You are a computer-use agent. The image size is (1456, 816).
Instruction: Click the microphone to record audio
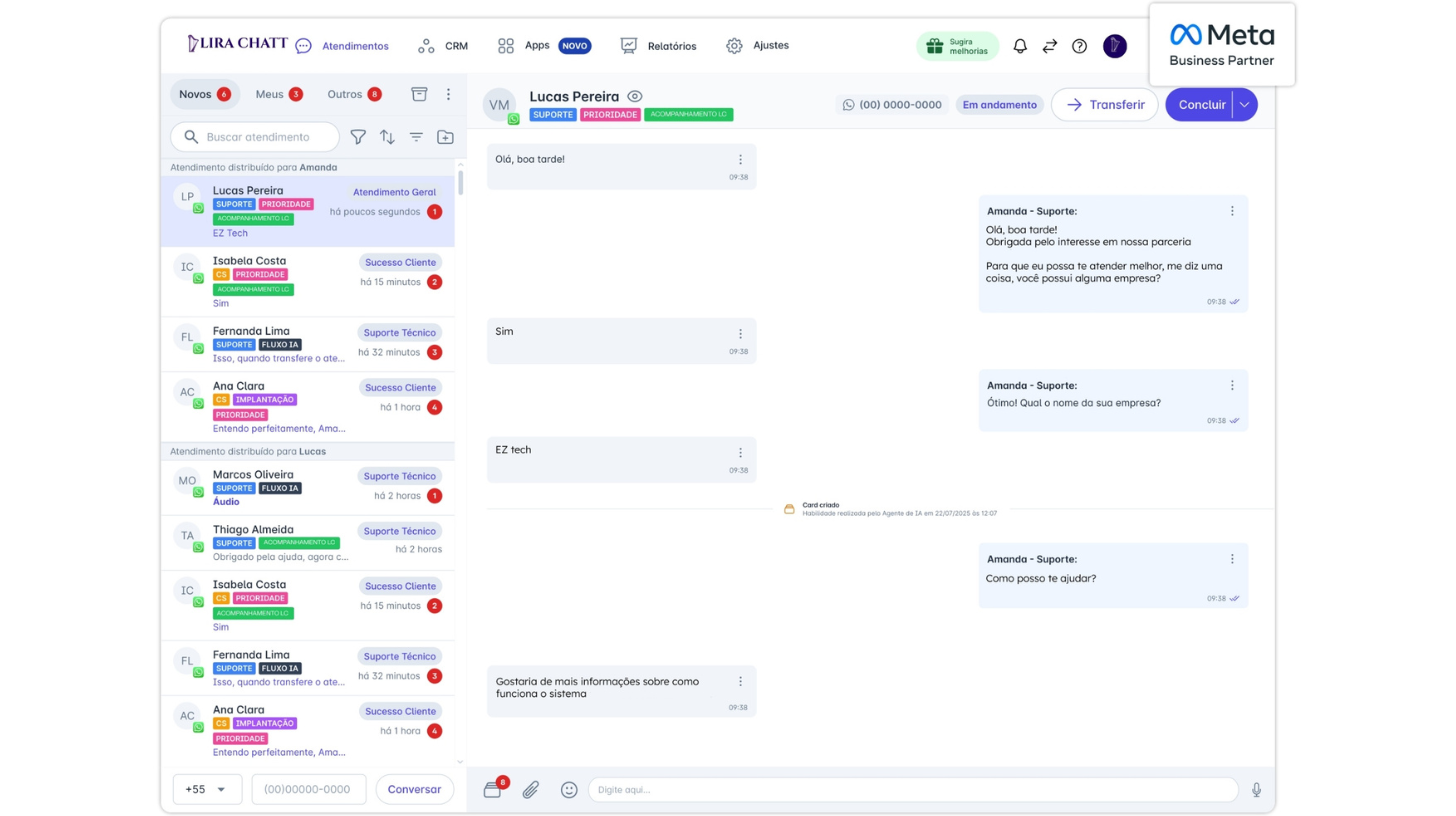point(1256,790)
